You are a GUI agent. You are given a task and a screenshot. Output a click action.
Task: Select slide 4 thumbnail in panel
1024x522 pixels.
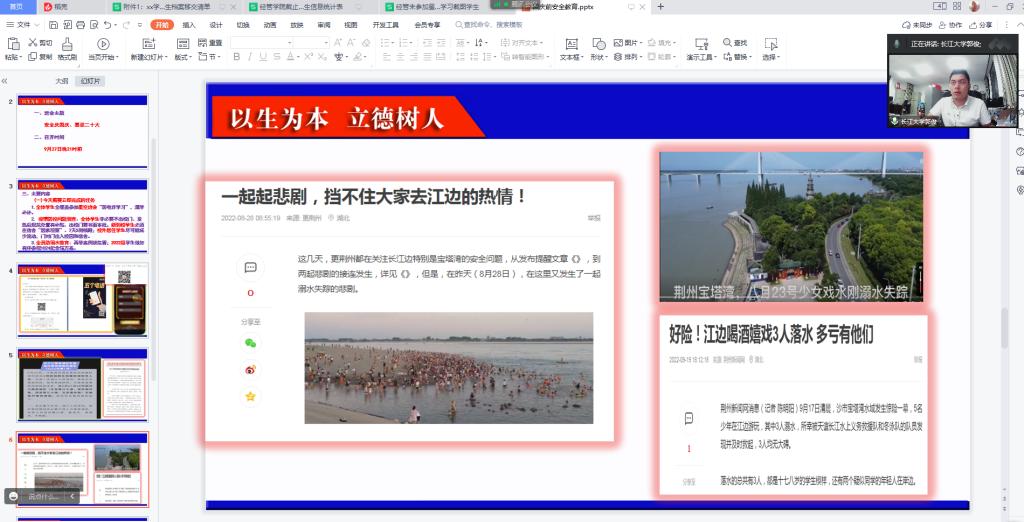coord(83,299)
